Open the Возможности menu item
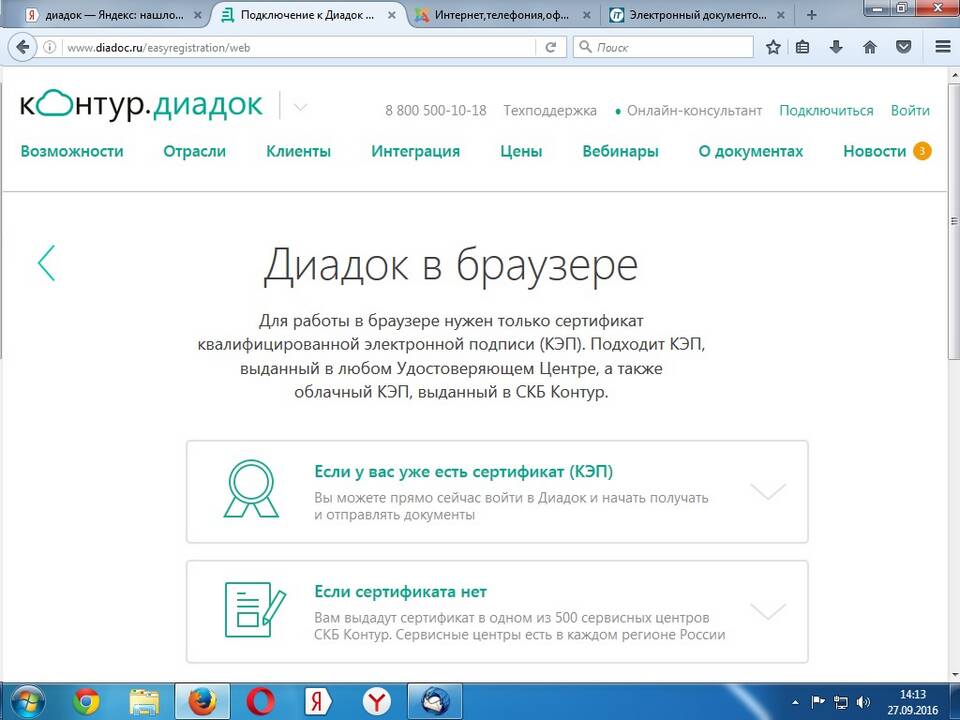This screenshot has height=720, width=960. [72, 151]
